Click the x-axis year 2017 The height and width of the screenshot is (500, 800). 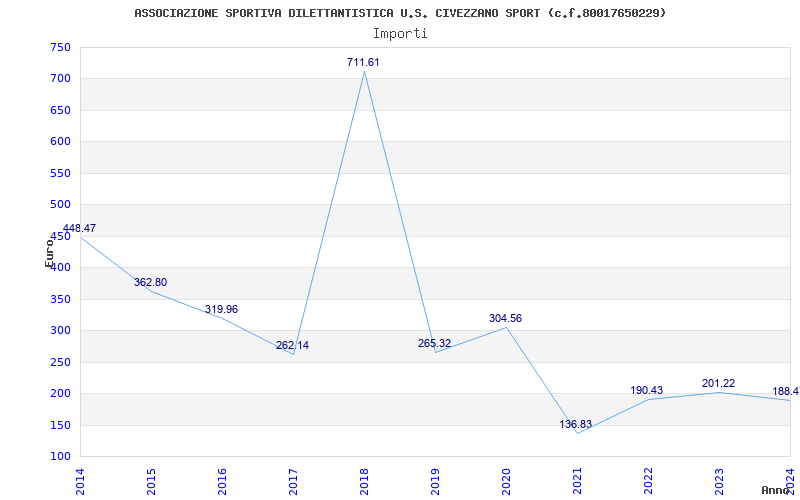coord(293,482)
